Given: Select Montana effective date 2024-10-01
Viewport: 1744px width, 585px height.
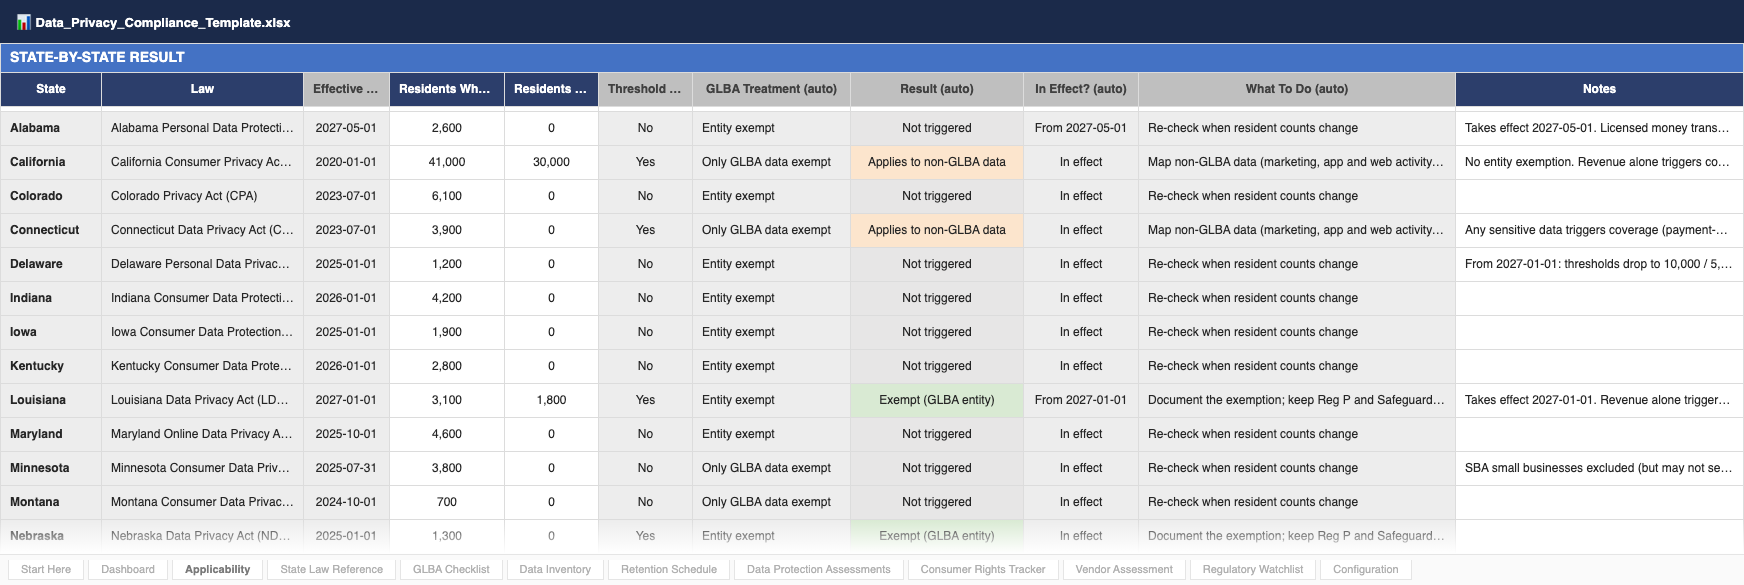Looking at the screenshot, I should 346,502.
